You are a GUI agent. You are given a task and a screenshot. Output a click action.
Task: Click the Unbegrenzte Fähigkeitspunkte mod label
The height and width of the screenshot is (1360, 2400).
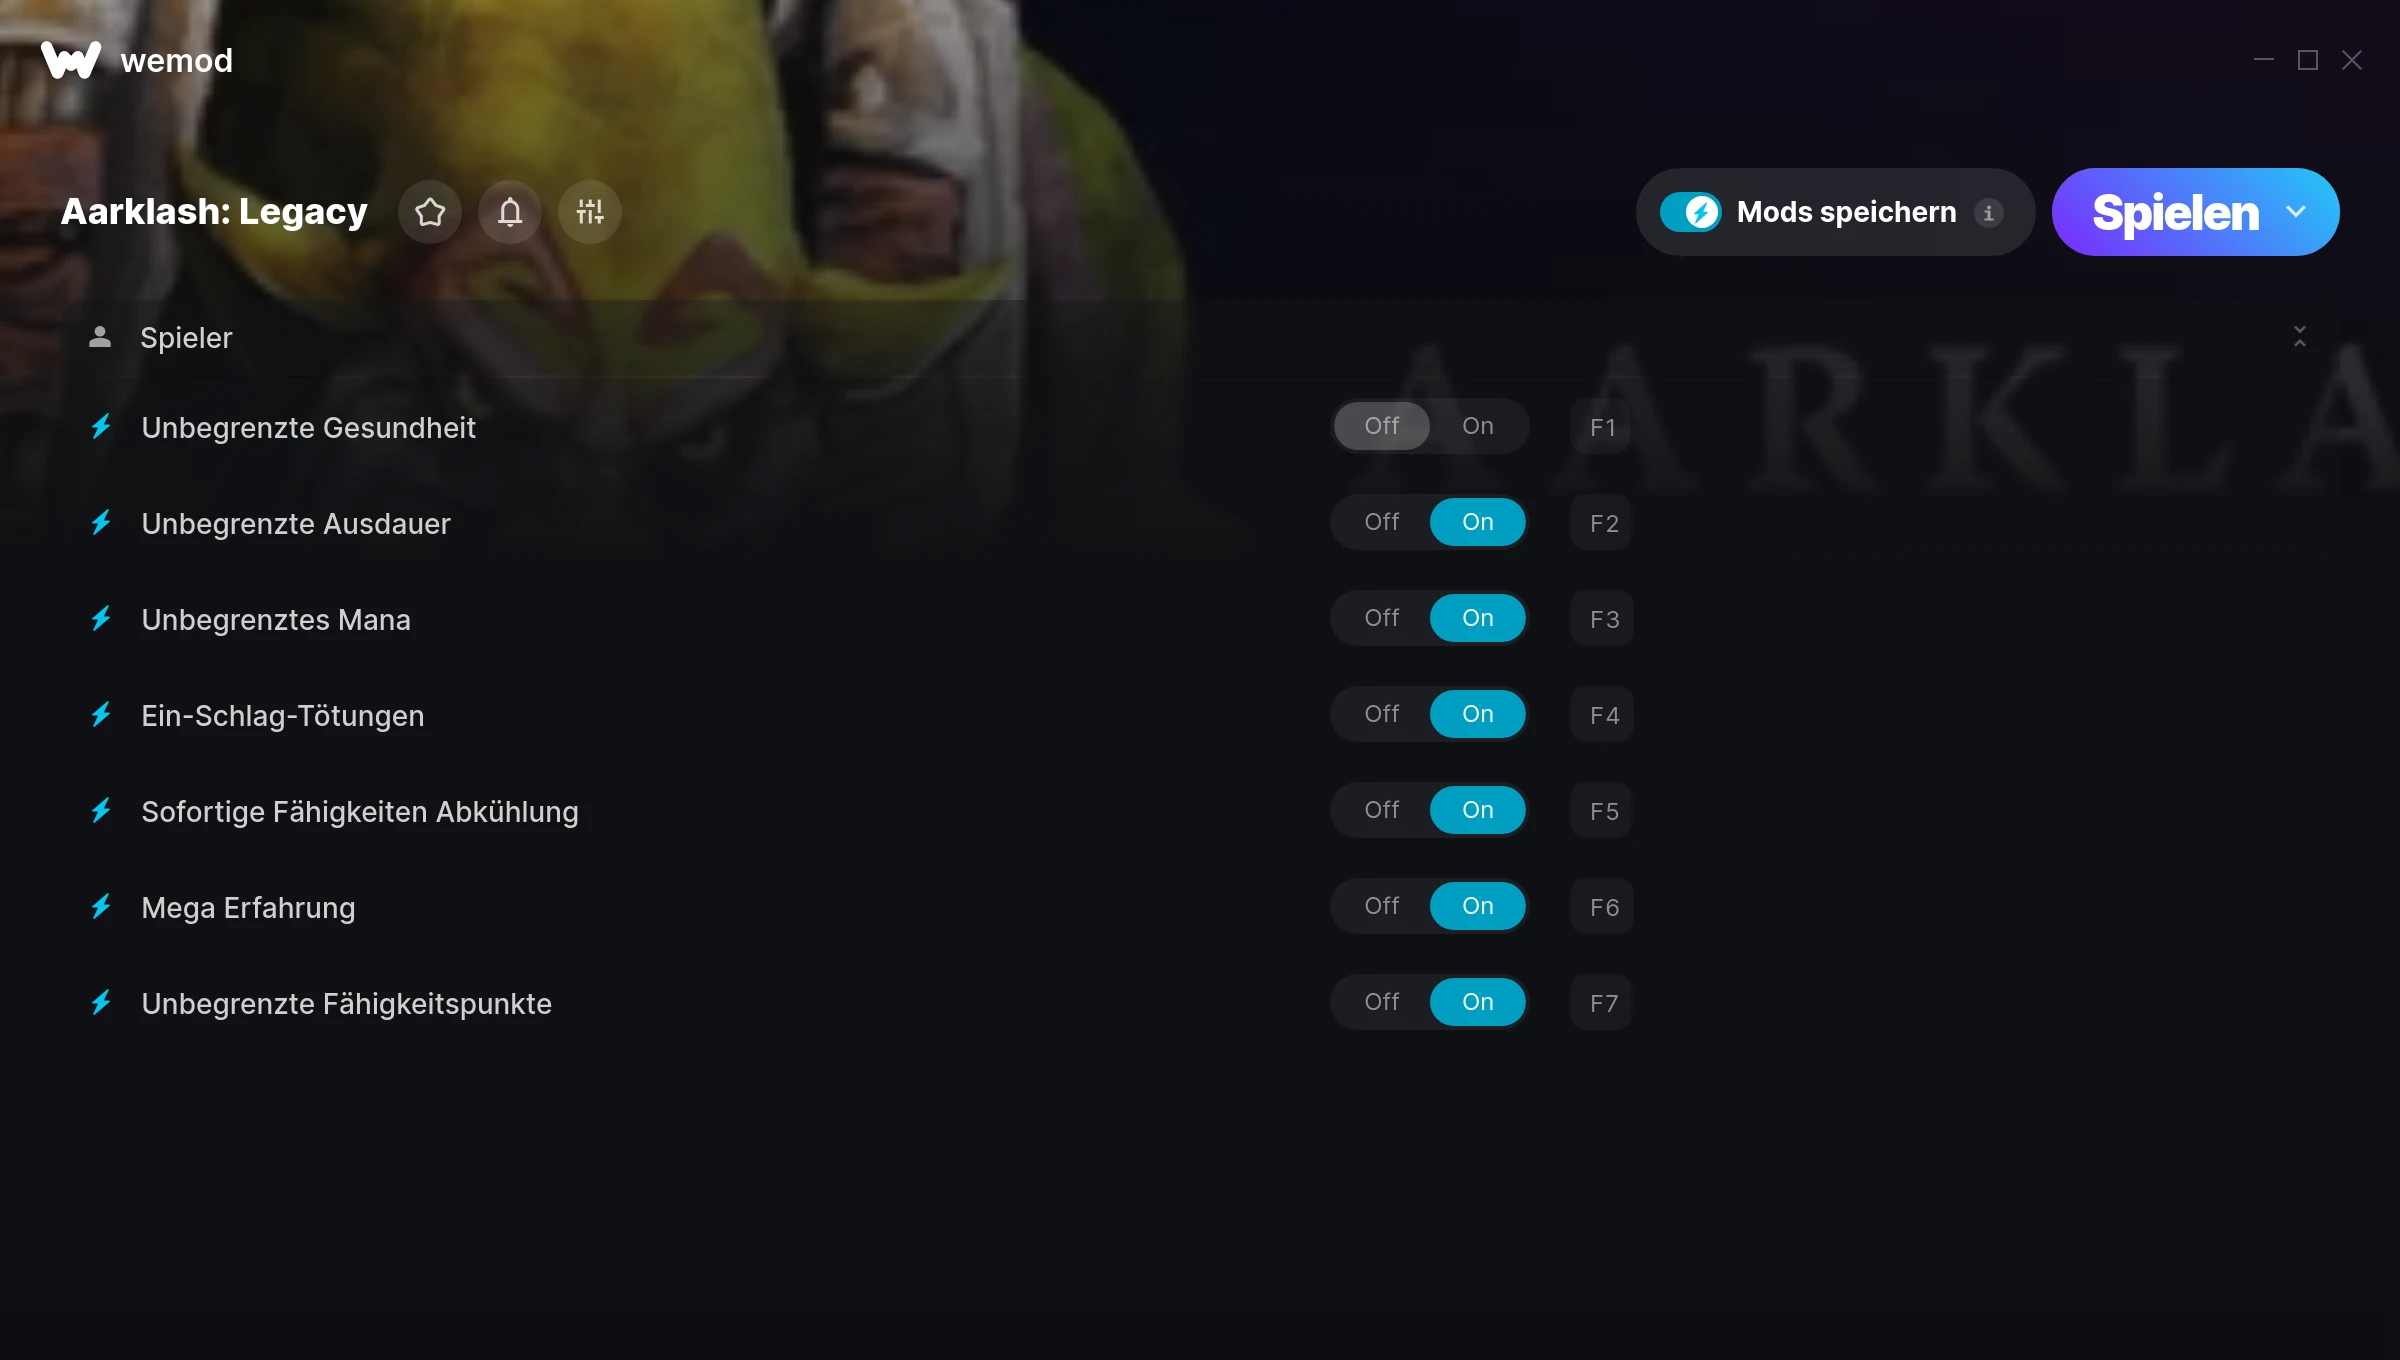click(x=347, y=1003)
